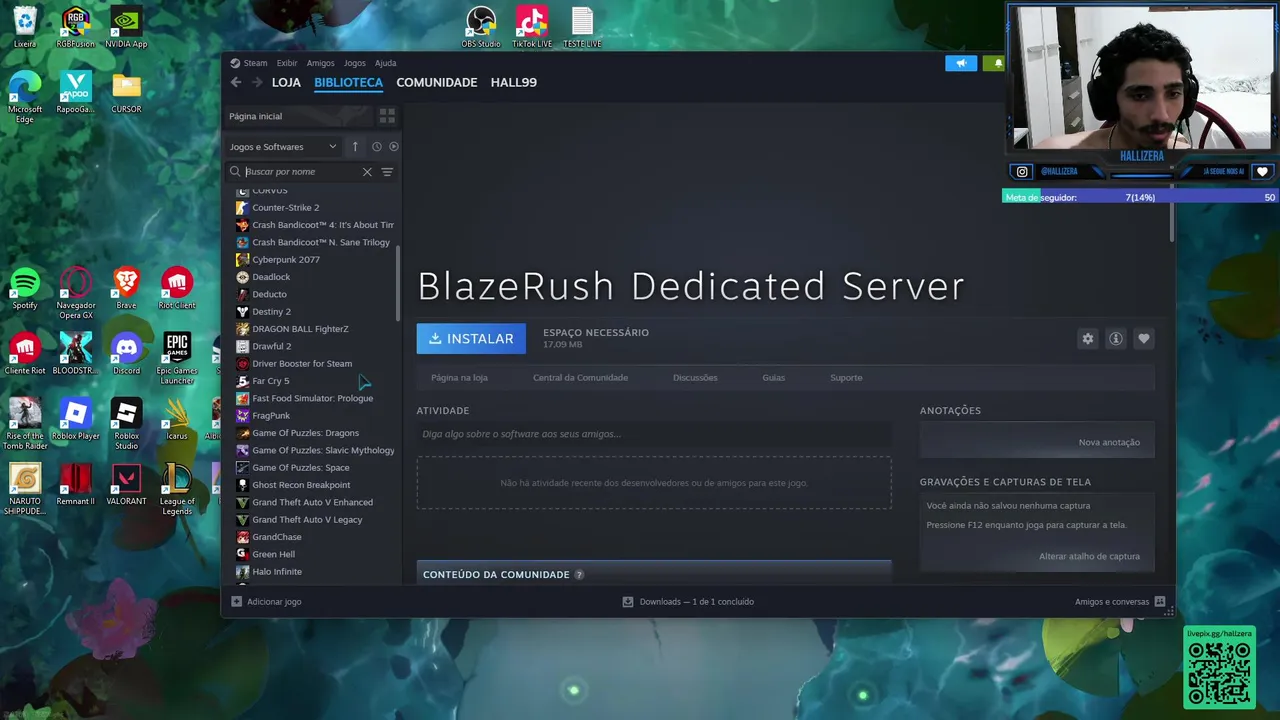
Task: Open the game info icon
Action: tap(1116, 339)
